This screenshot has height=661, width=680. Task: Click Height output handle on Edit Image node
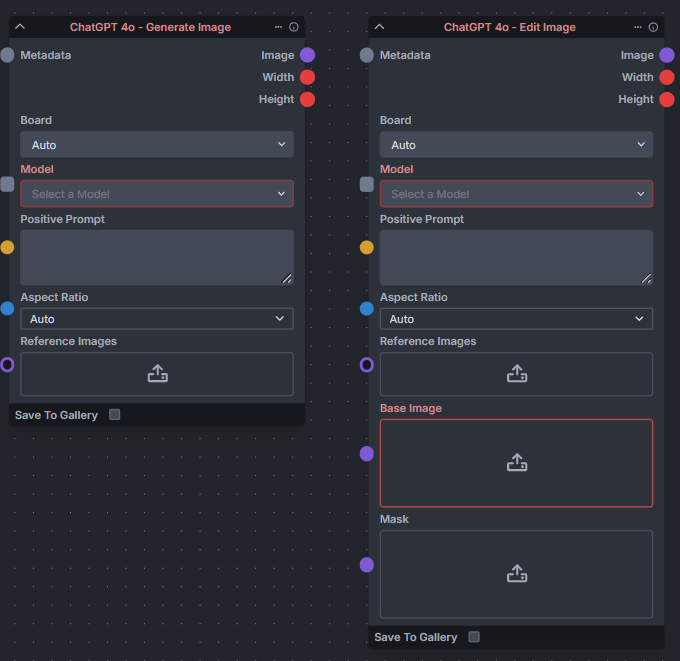667,99
